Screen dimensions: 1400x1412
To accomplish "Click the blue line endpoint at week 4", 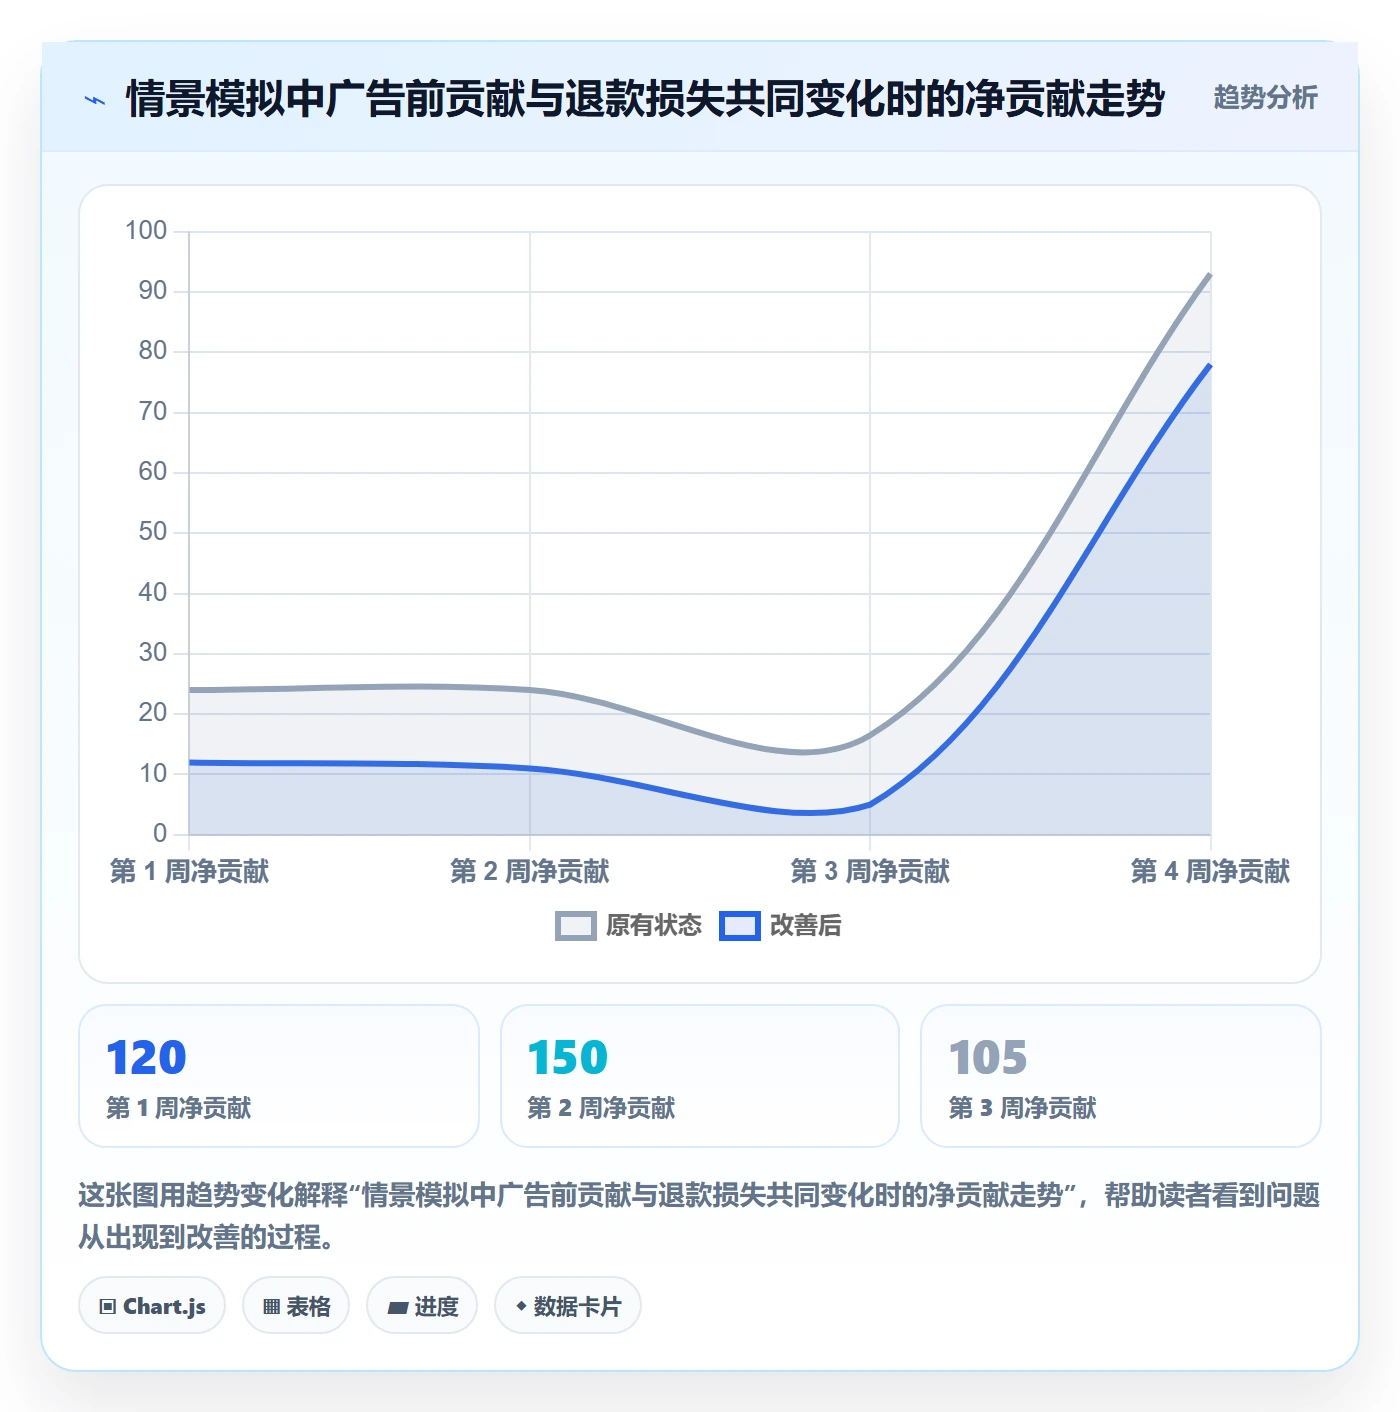I will point(1210,365).
